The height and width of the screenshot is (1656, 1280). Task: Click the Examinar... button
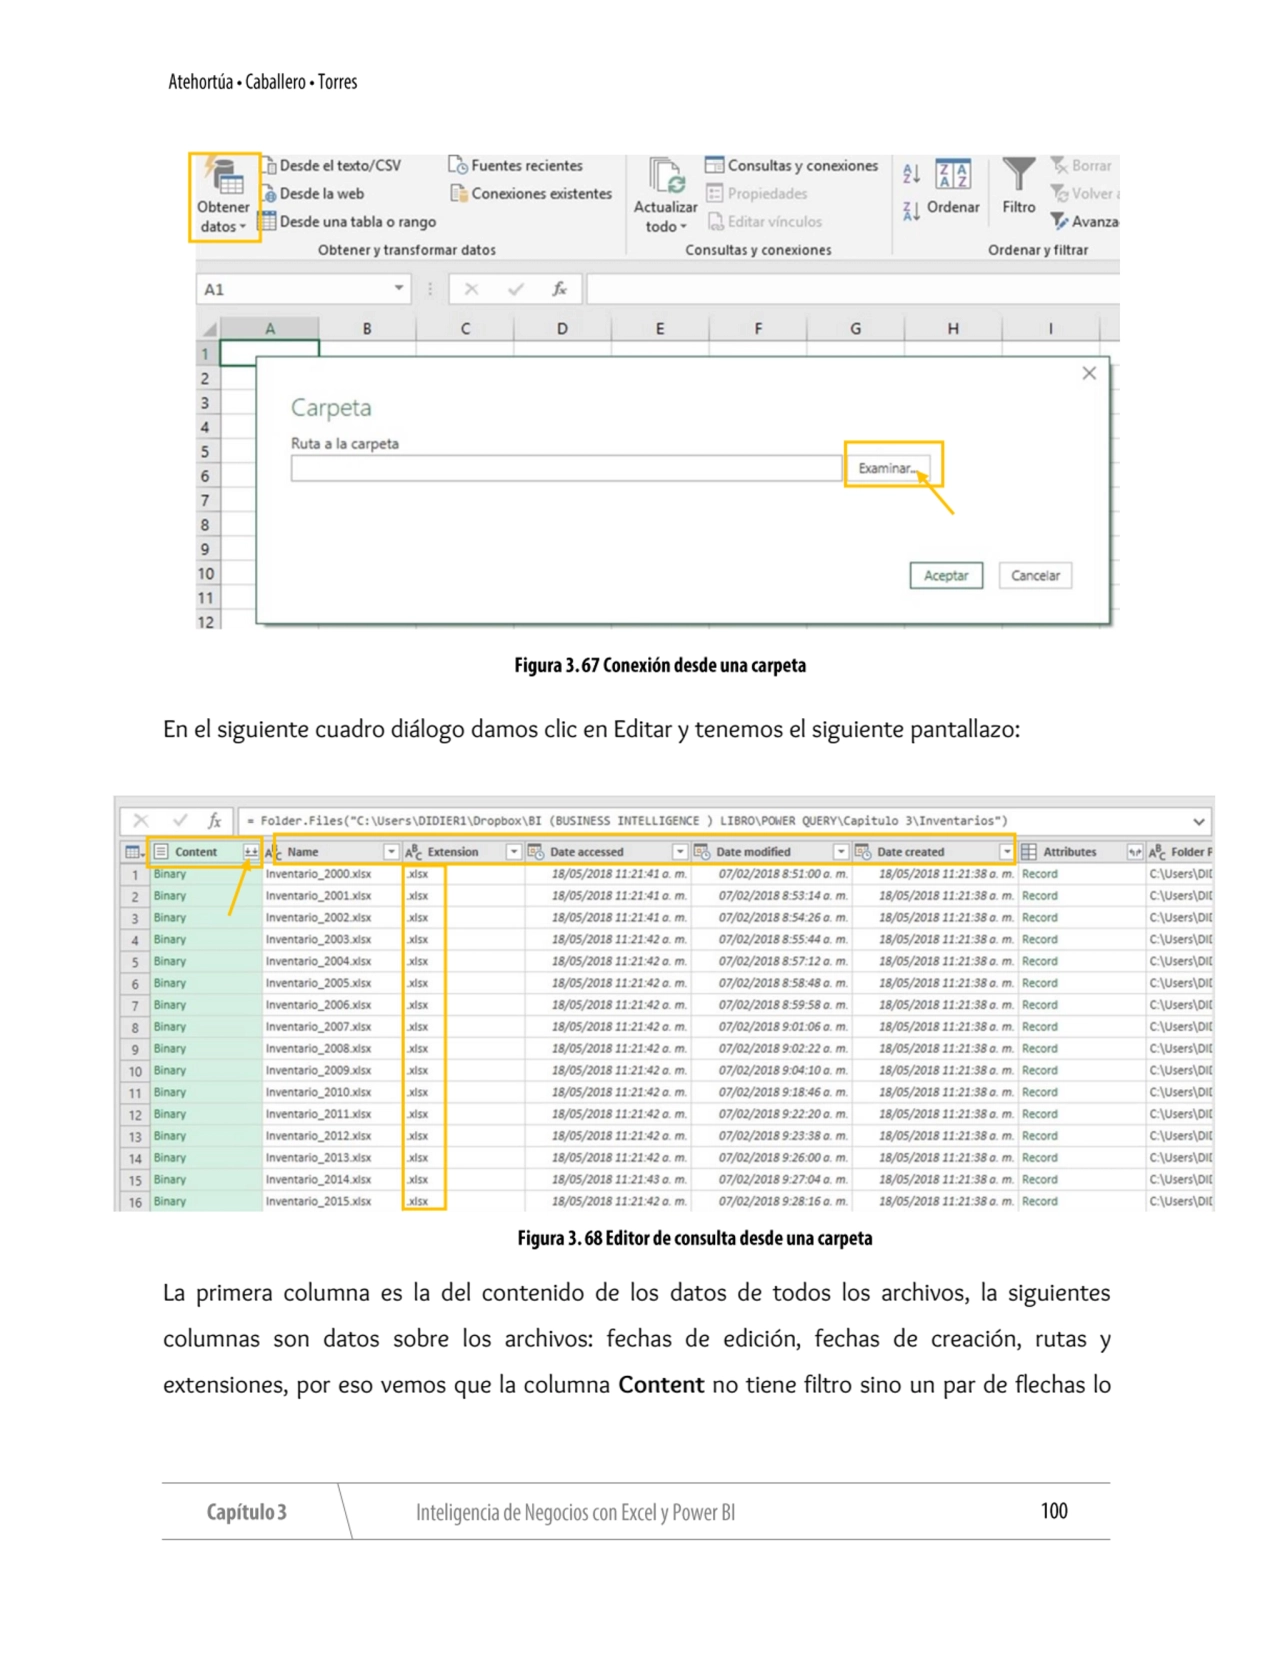tap(888, 468)
